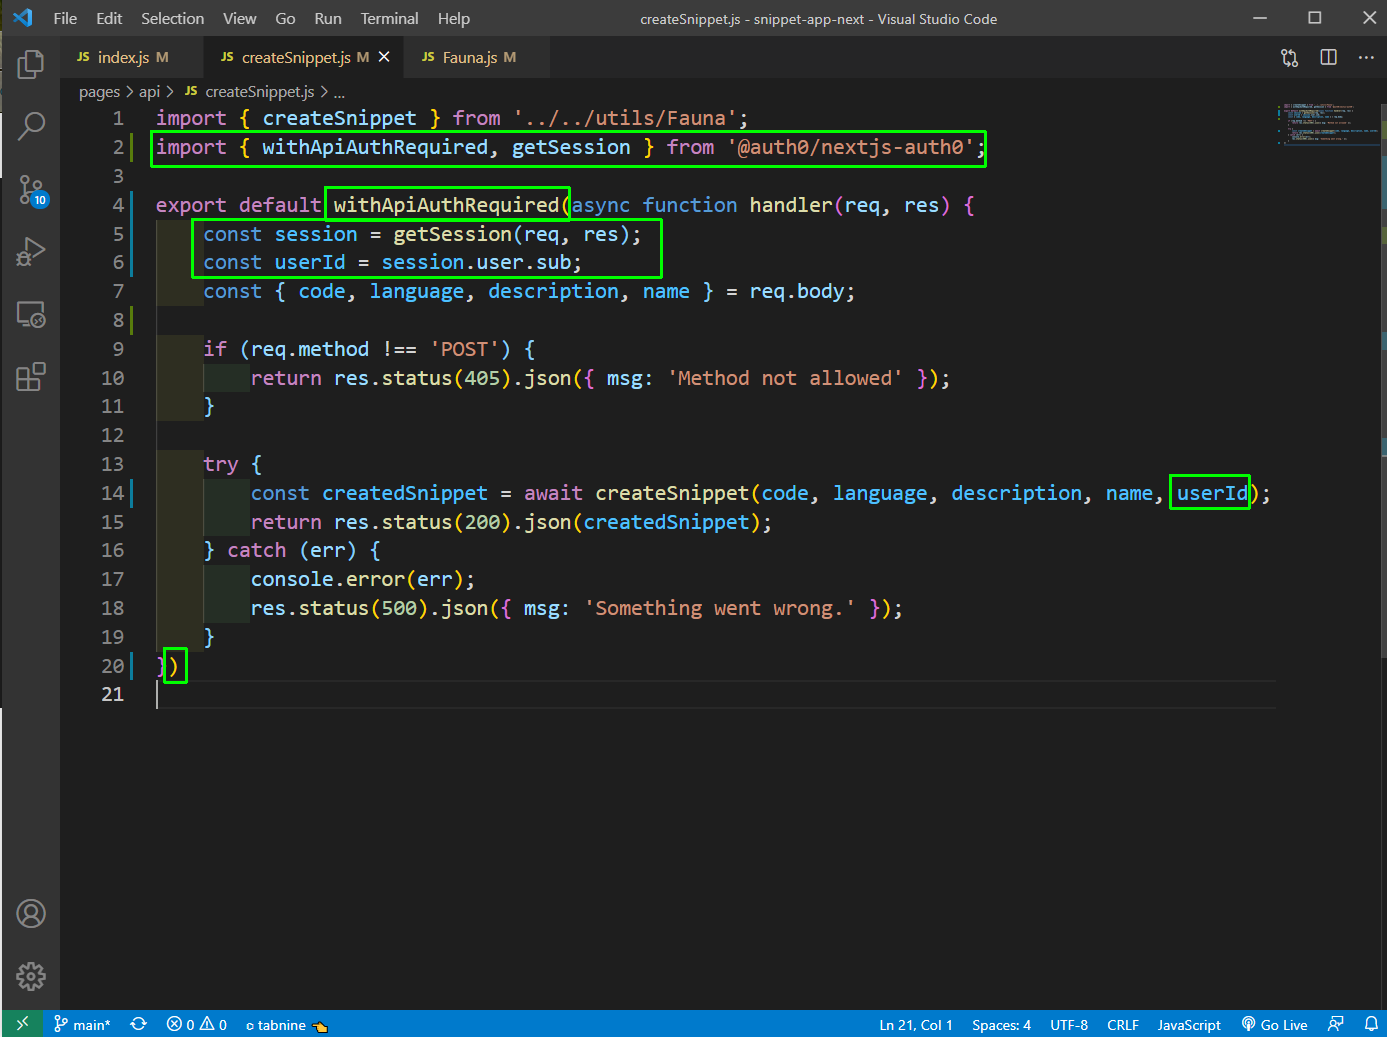This screenshot has width=1387, height=1037.
Task: Switch to the index.js tab
Action: click(x=131, y=57)
